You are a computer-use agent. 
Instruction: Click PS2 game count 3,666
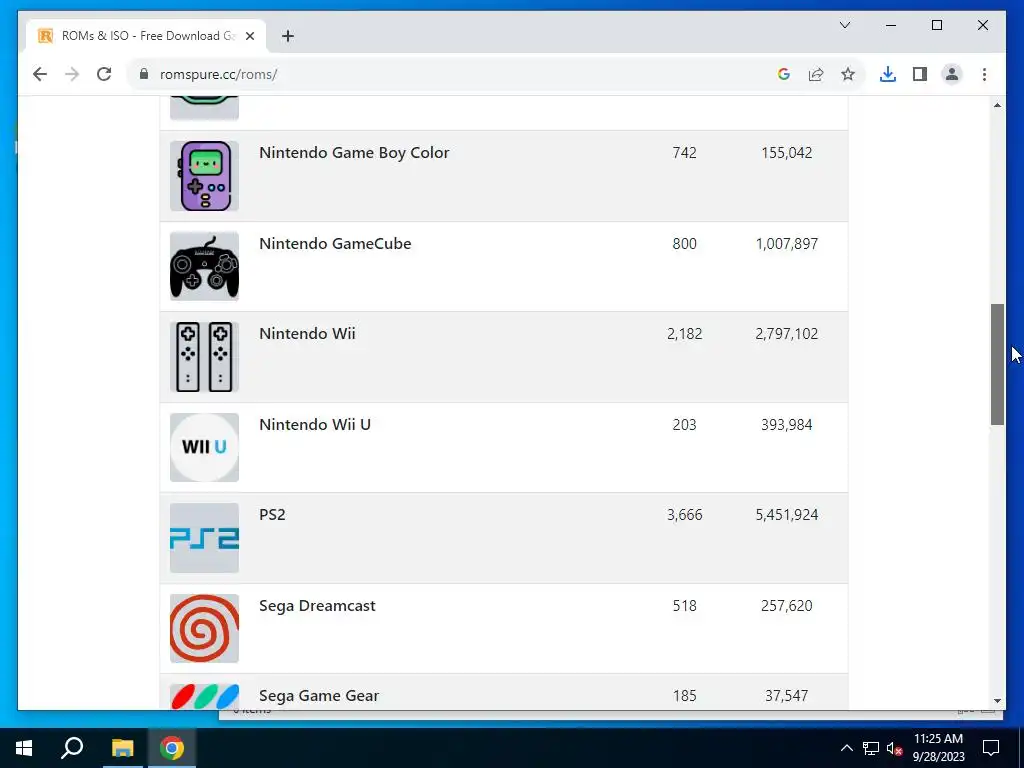tap(684, 515)
